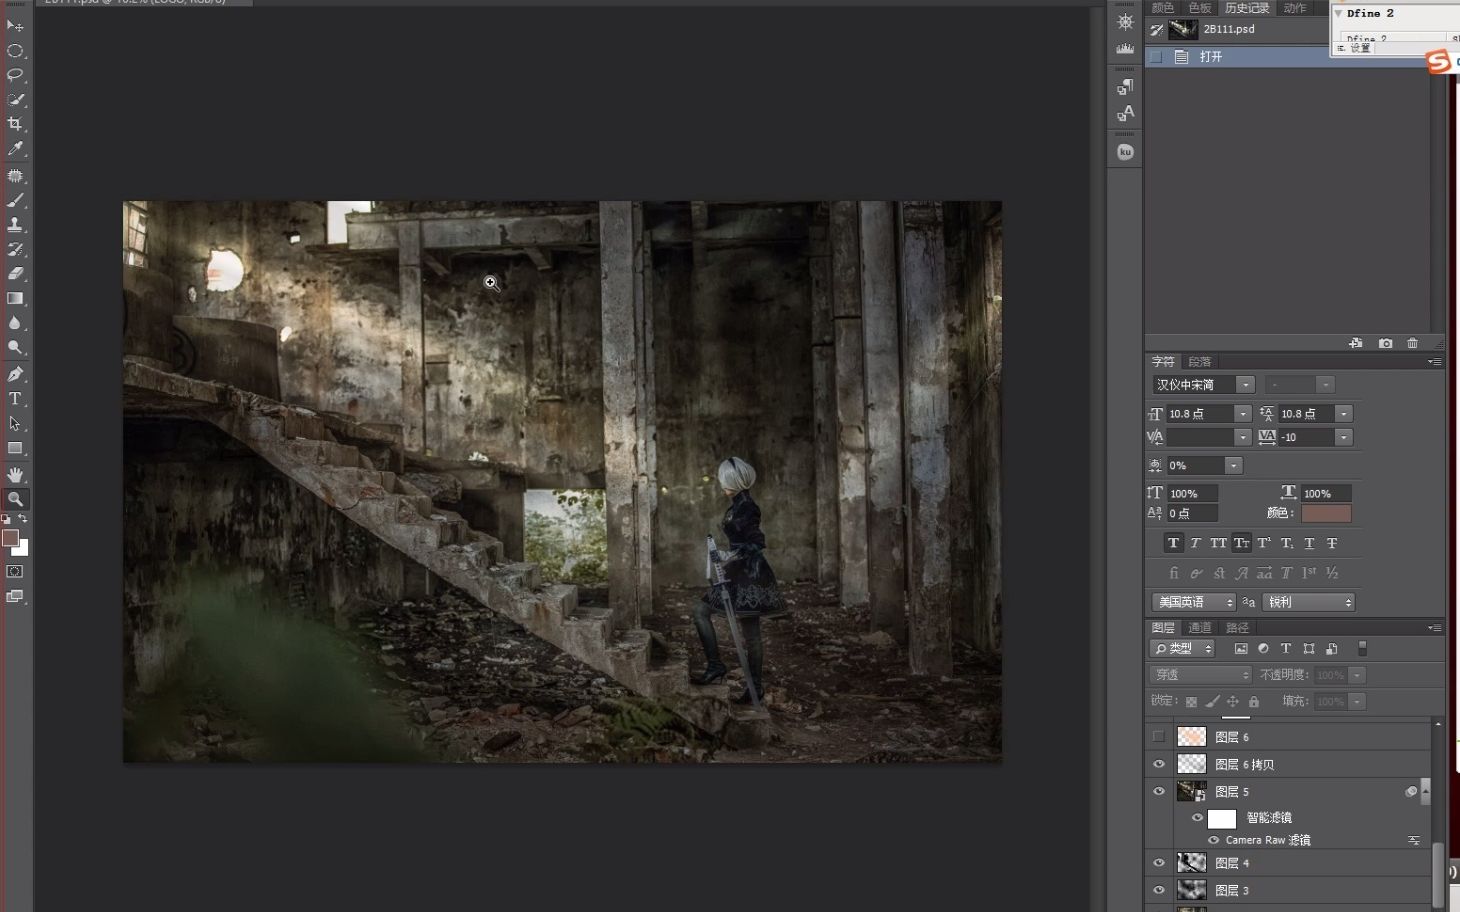Select the Elliptical Marquee tool
This screenshot has width=1460, height=912.
tap(15, 50)
